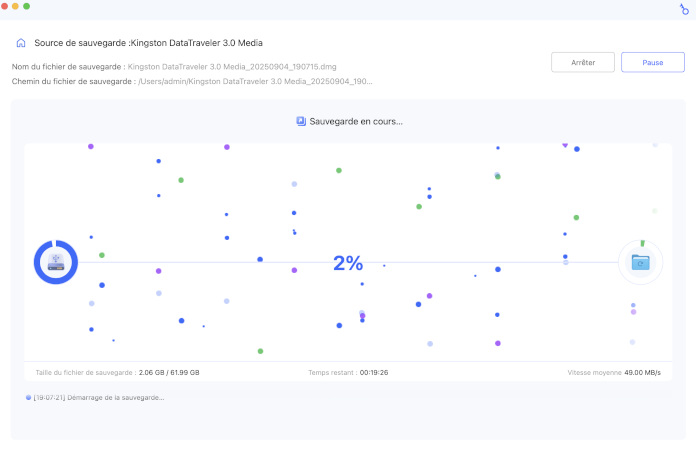This screenshot has height=450, width=696.
Task: Click the key icon in top-right corner
Action: pos(684,8)
